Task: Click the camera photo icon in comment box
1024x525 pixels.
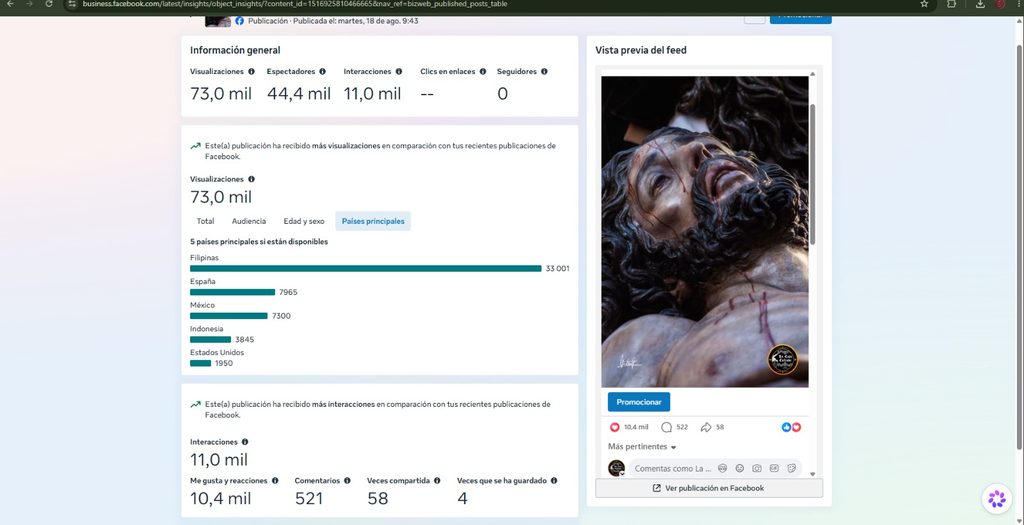Action: tap(757, 468)
